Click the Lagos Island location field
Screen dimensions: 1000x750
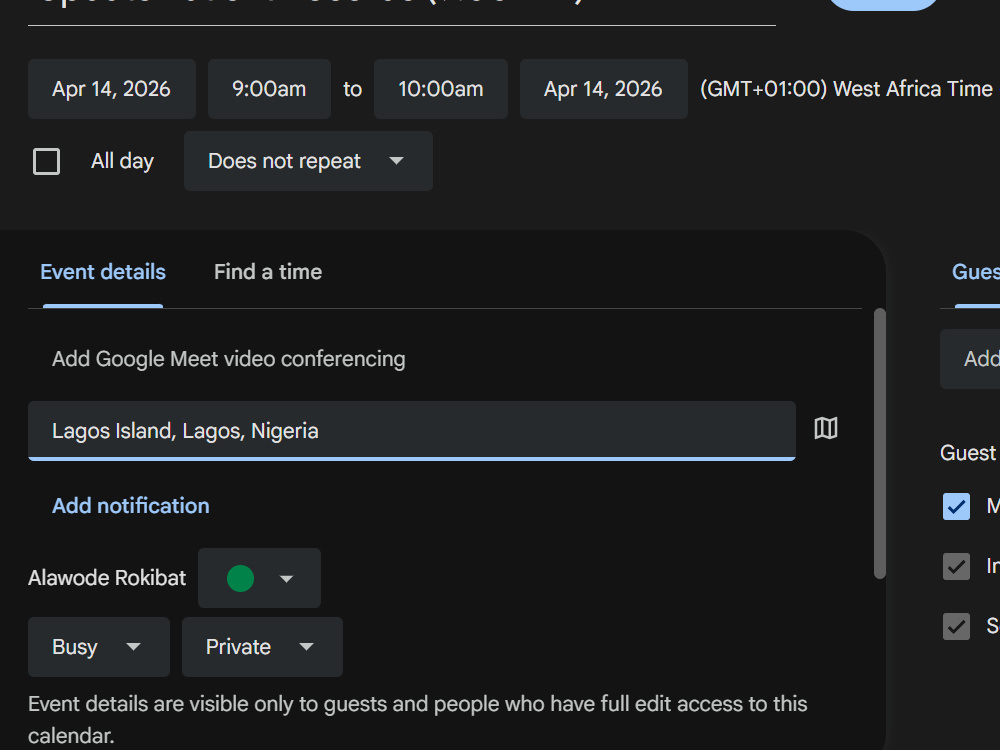pos(411,430)
